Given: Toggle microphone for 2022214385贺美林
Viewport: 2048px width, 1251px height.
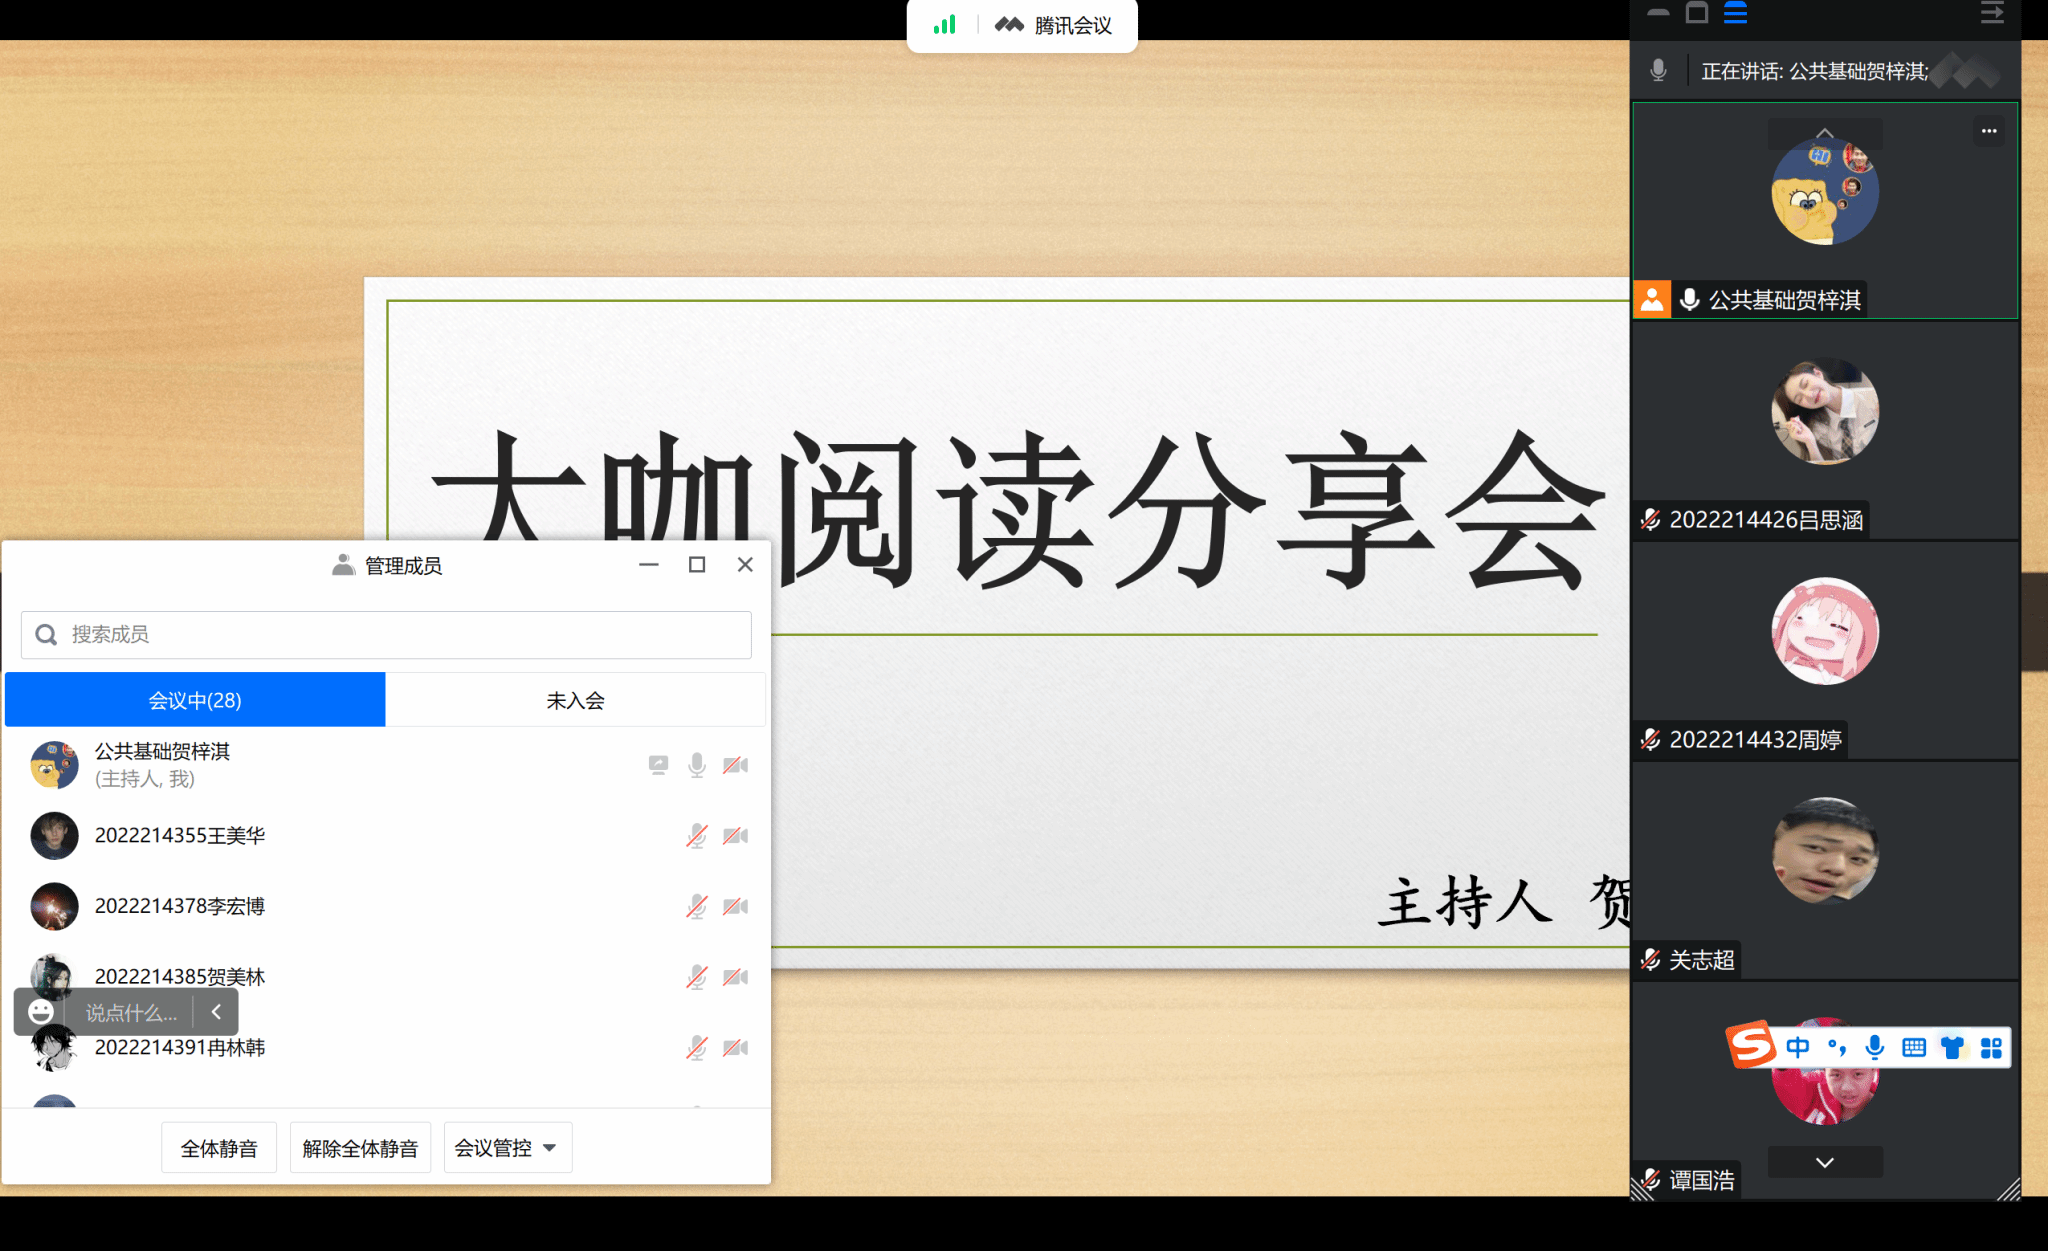Looking at the screenshot, I should (x=697, y=977).
